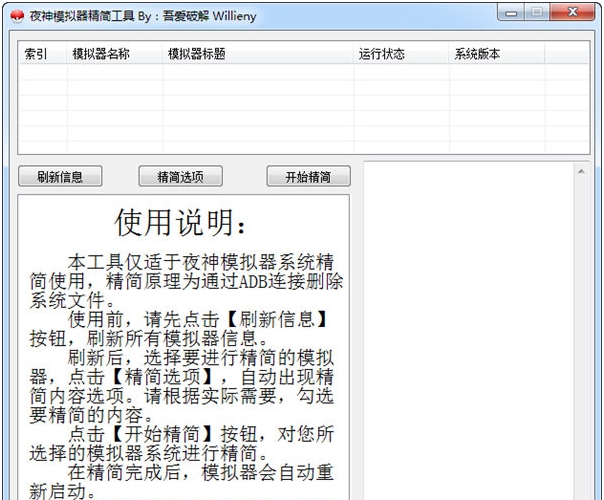The image size is (604, 500).
Task: Click the scroll up arrow in log panel
Action: (581, 171)
